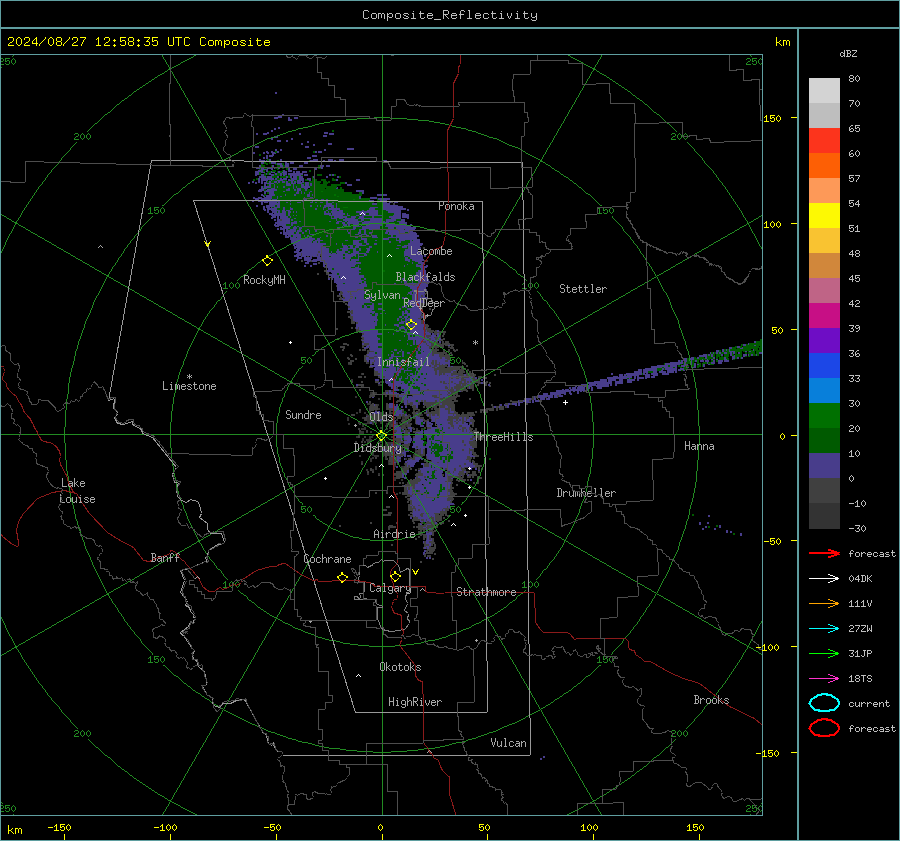900x841 pixels.
Task: Click the Calgary city label
Action: [x=390, y=588]
